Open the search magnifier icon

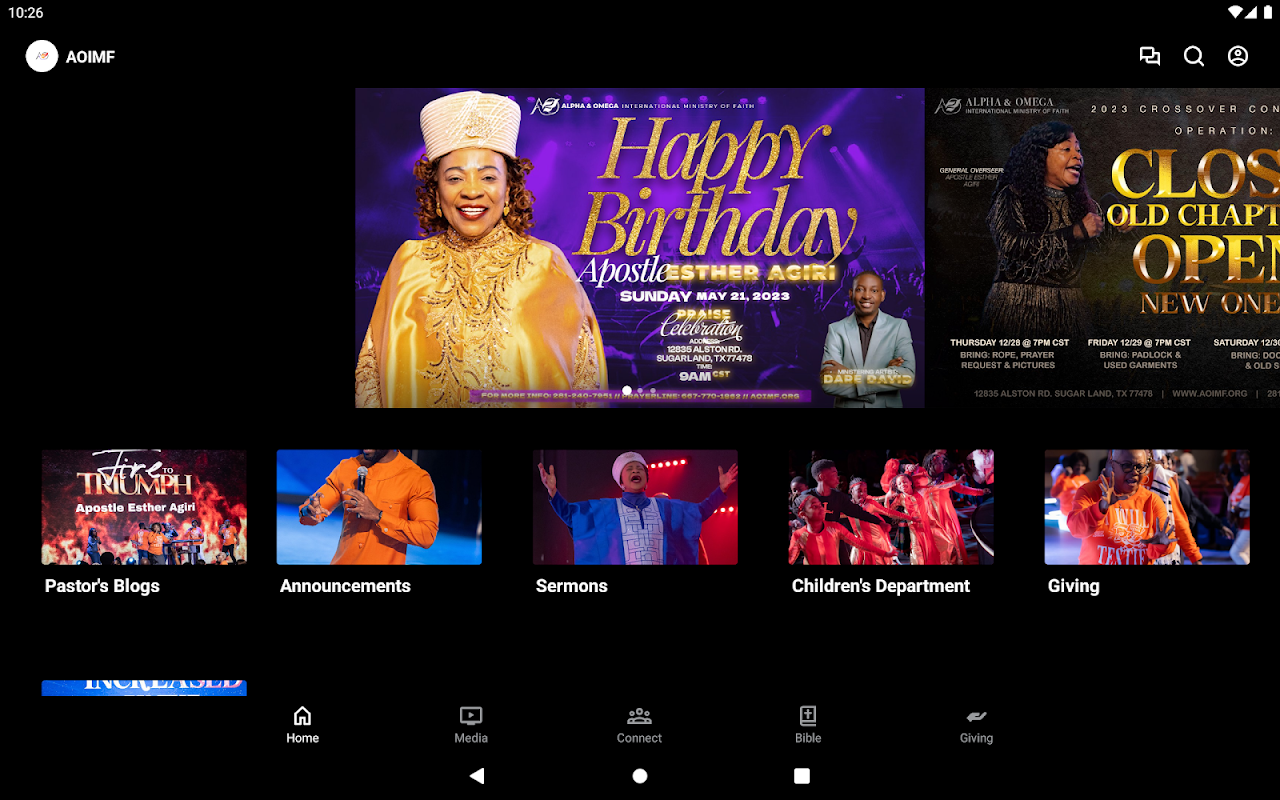click(1194, 57)
